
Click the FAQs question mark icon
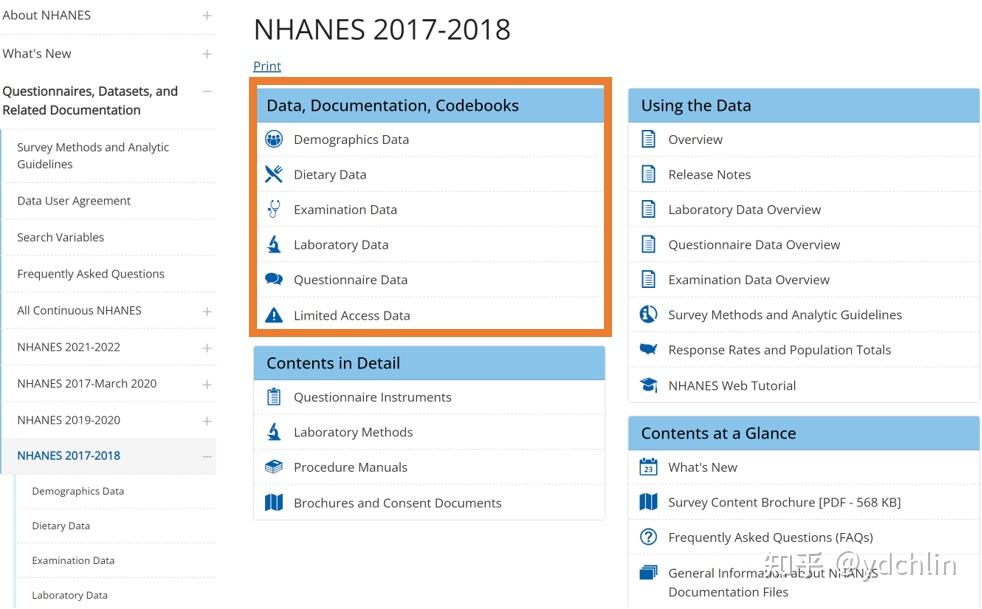[x=648, y=537]
